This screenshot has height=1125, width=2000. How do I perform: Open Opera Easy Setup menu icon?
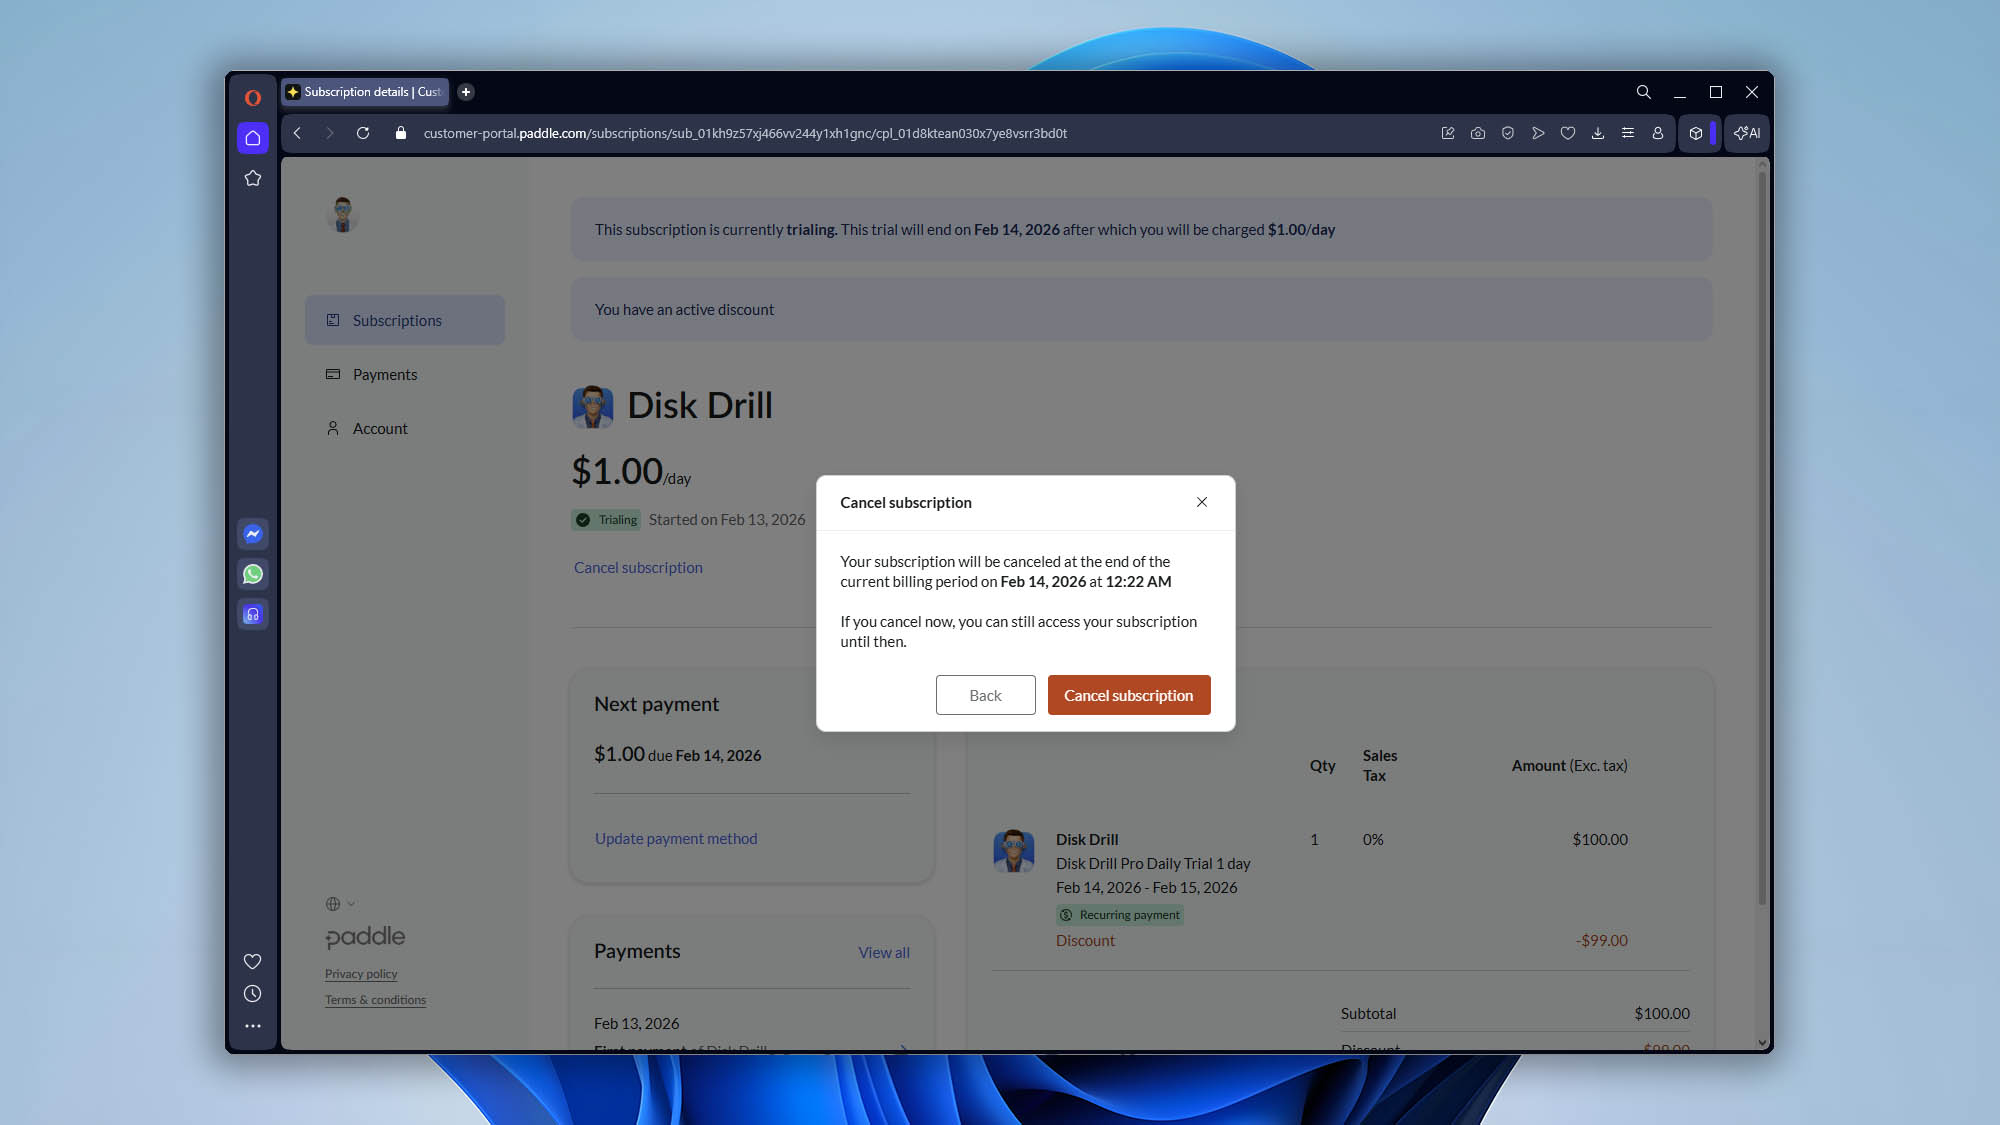tap(1627, 133)
